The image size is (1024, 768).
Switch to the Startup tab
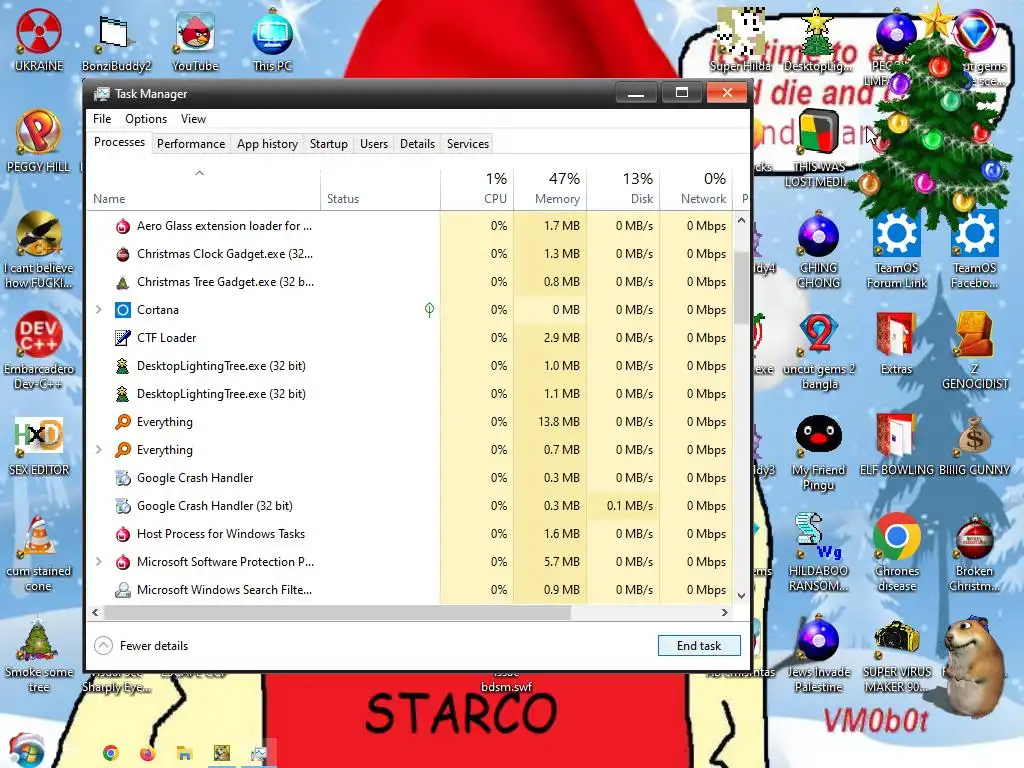point(328,144)
